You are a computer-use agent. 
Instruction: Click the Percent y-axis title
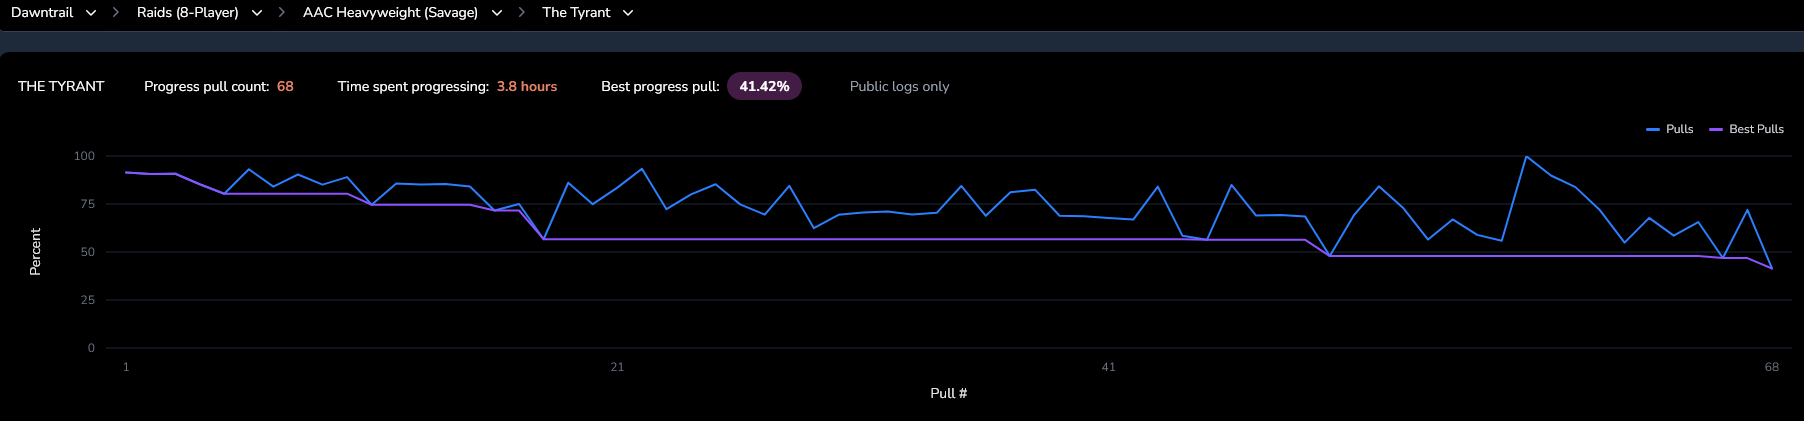(x=35, y=252)
